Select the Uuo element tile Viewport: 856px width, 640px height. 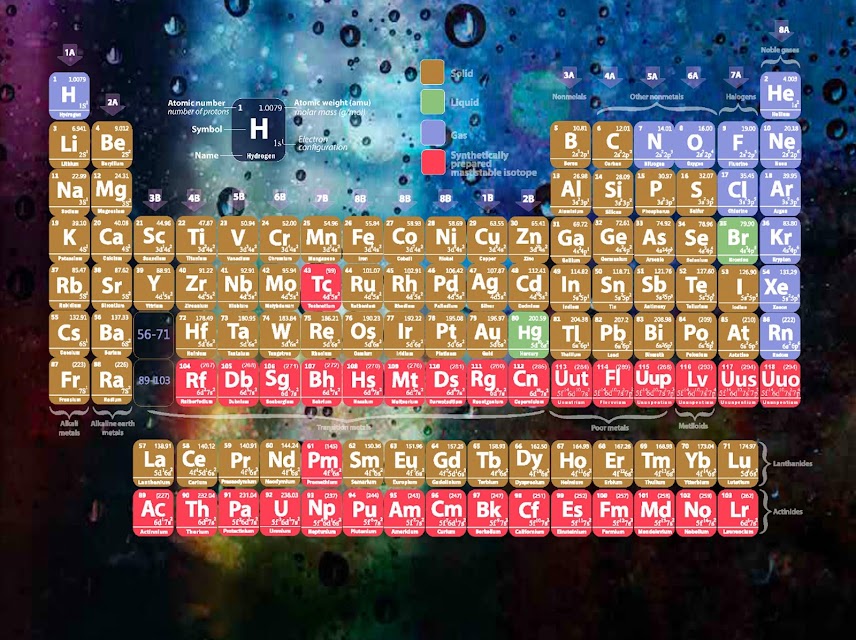coord(781,383)
